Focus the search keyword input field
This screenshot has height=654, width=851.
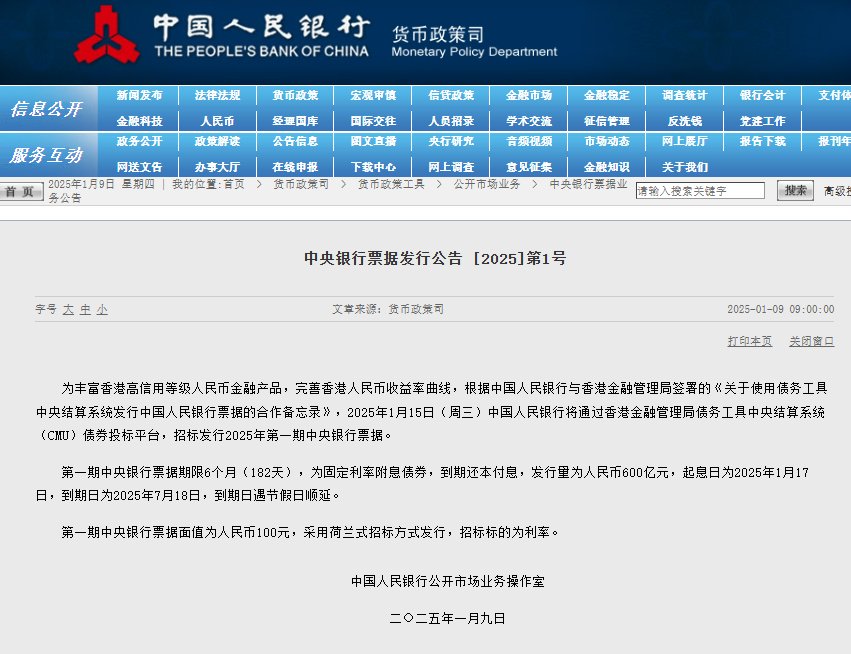point(700,191)
